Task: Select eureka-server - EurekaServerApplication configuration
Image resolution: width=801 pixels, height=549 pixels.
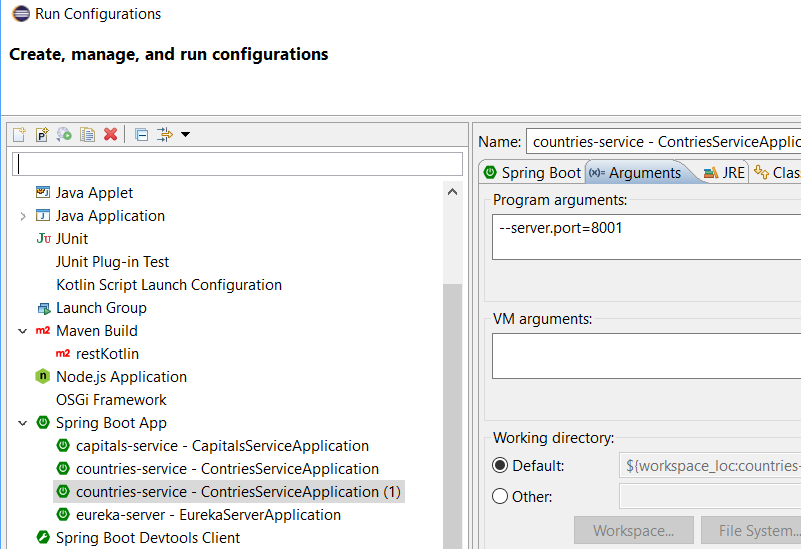Action: tap(208, 515)
